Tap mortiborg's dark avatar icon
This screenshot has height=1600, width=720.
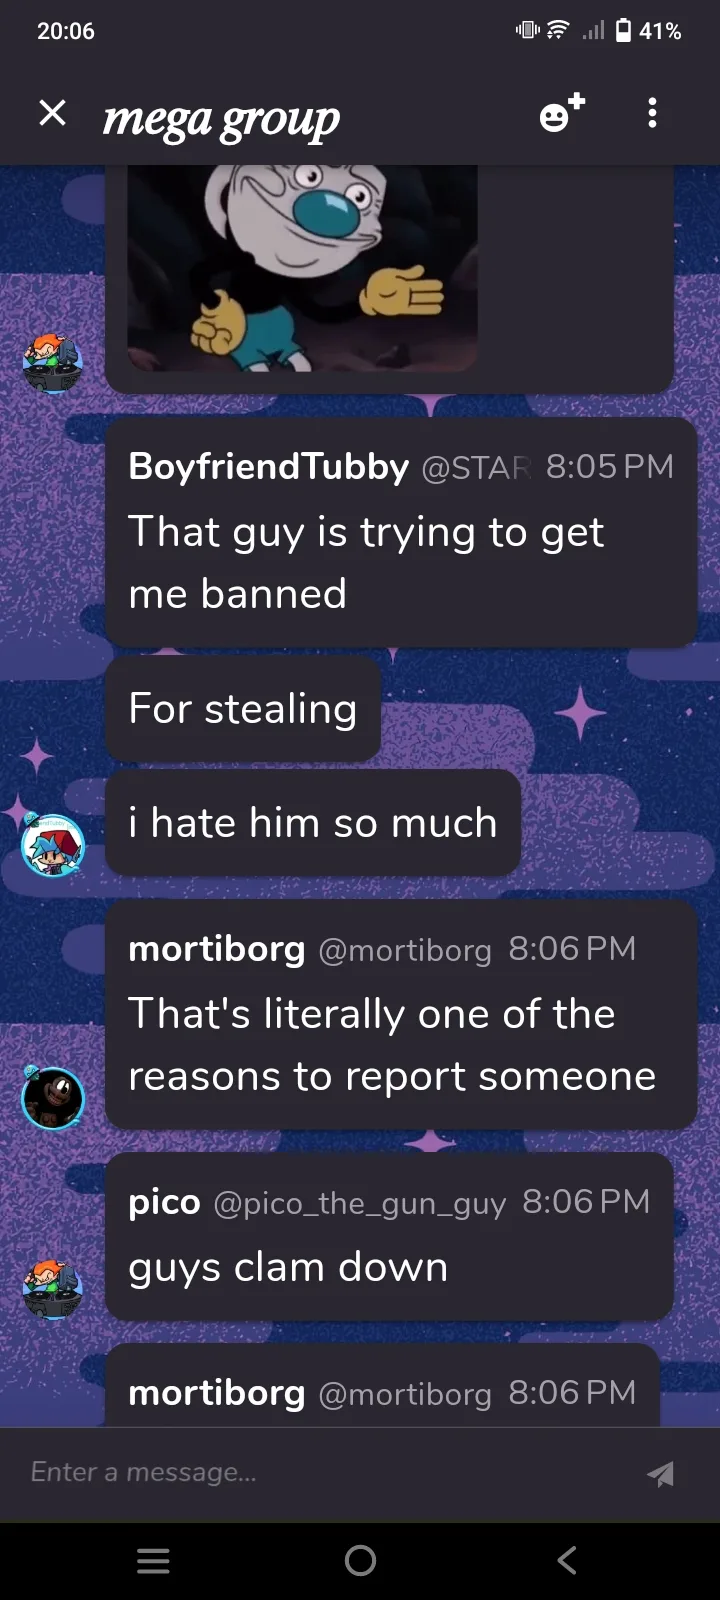click(x=53, y=1098)
